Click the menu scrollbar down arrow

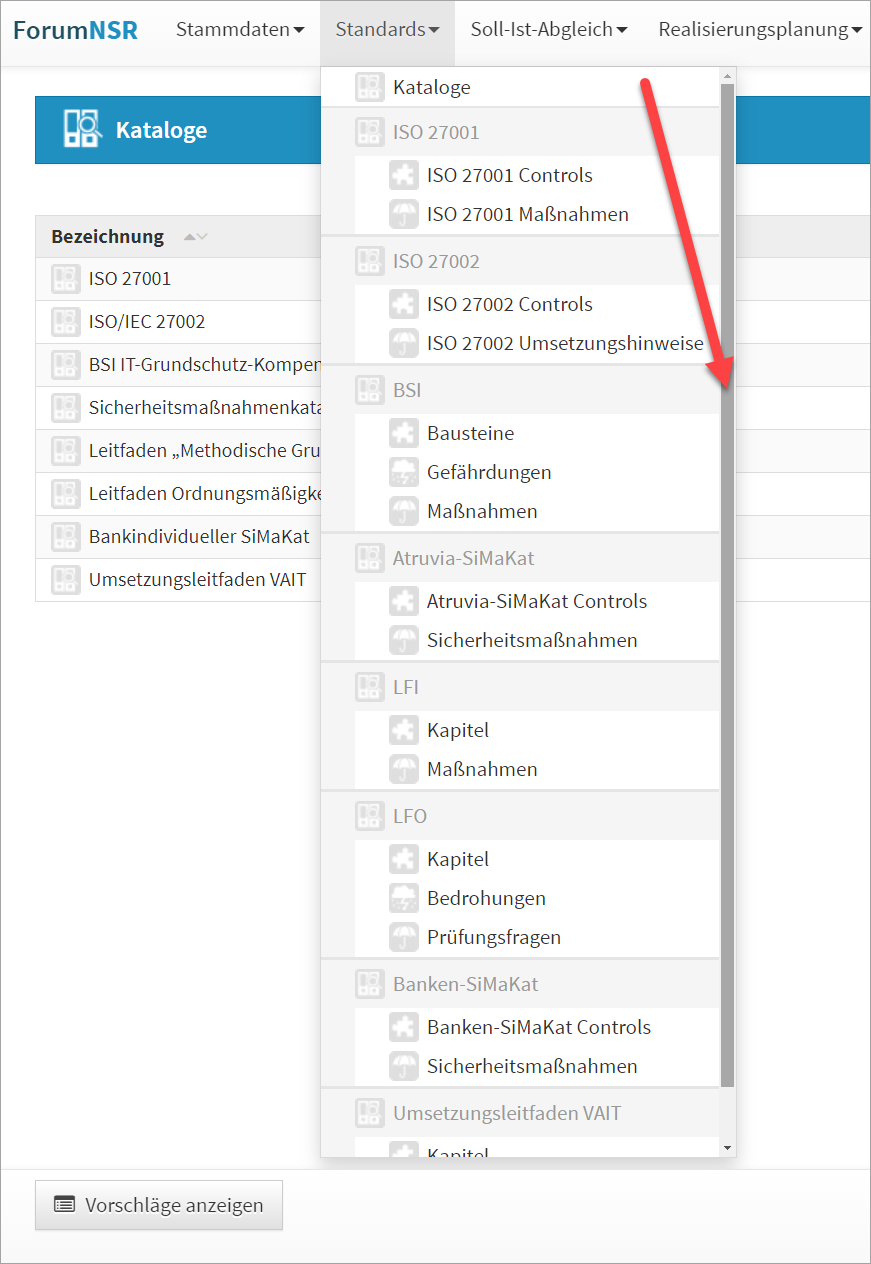[728, 1147]
